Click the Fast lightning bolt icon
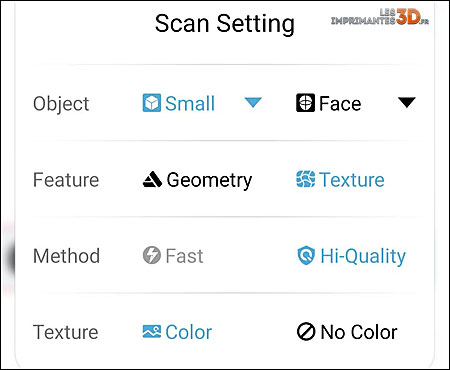 [152, 255]
